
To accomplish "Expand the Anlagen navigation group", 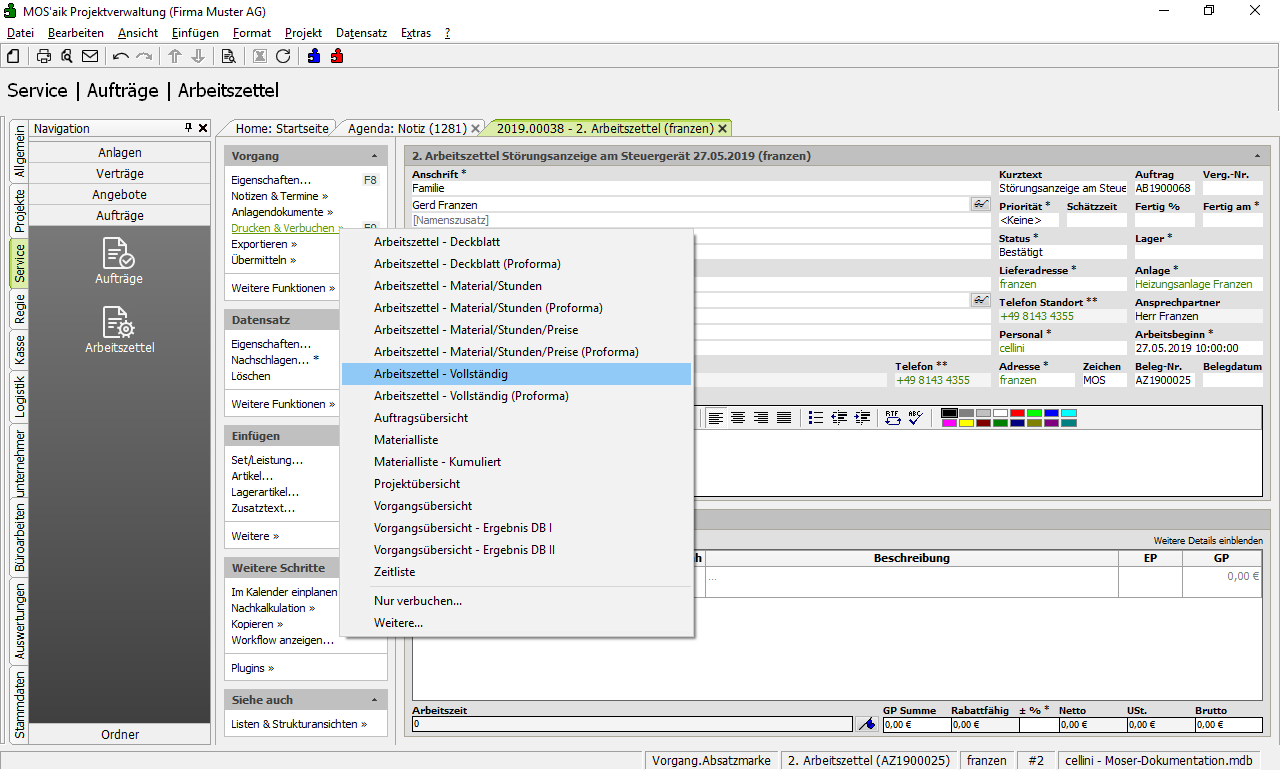I will pyautogui.click(x=120, y=152).
